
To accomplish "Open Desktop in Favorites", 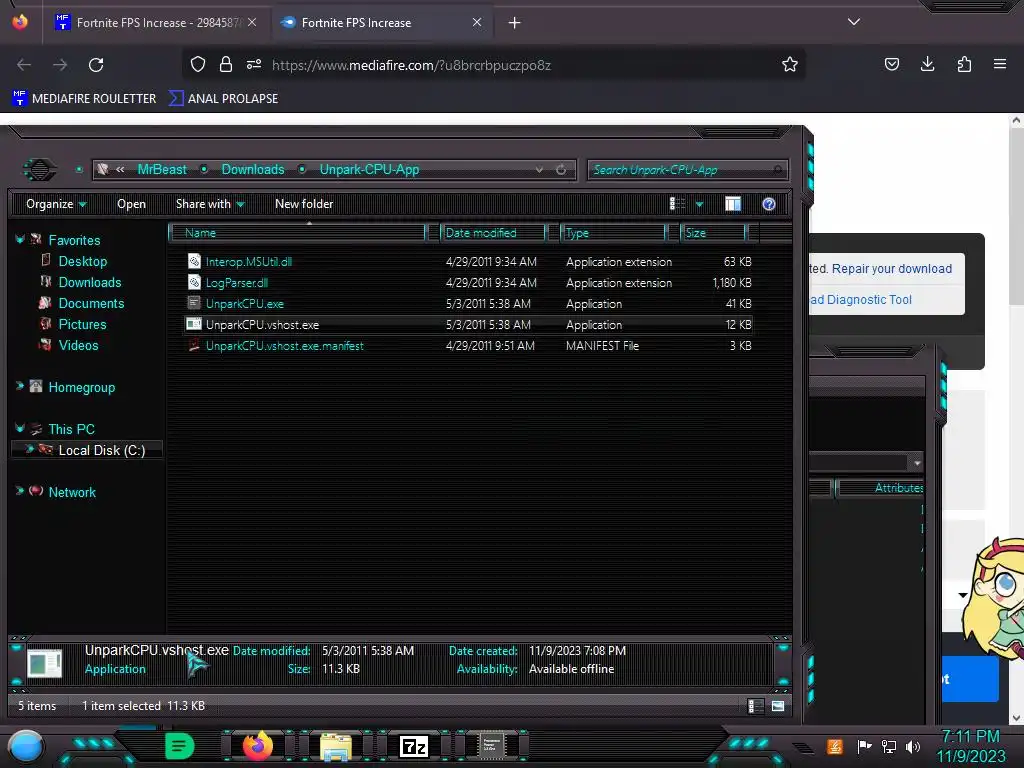I will pos(82,261).
